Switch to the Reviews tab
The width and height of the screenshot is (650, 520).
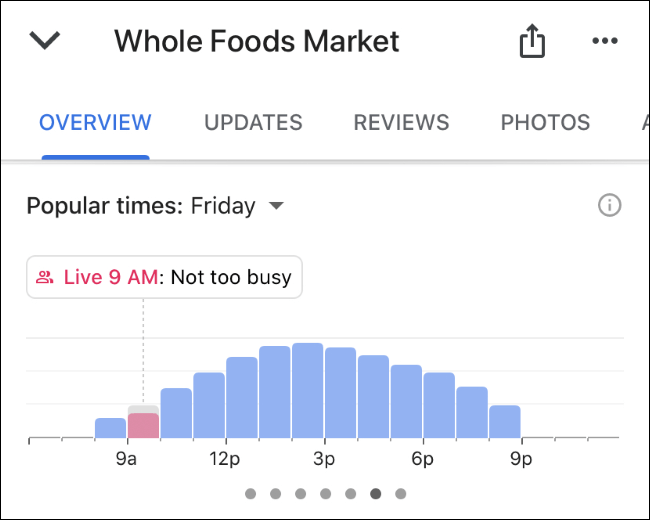point(401,122)
